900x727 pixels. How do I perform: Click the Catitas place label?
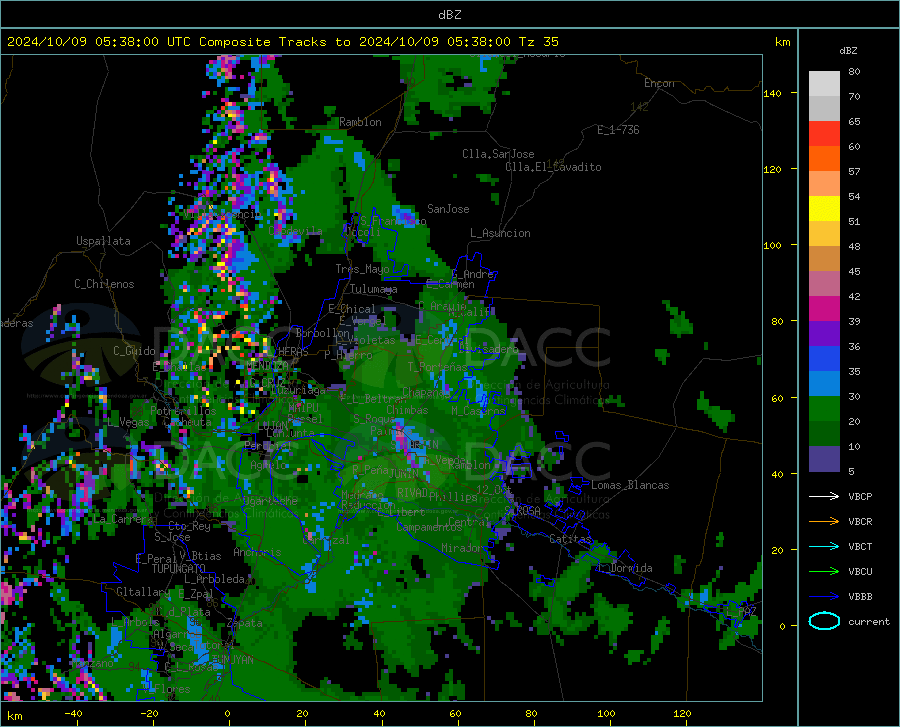pyautogui.click(x=571, y=539)
